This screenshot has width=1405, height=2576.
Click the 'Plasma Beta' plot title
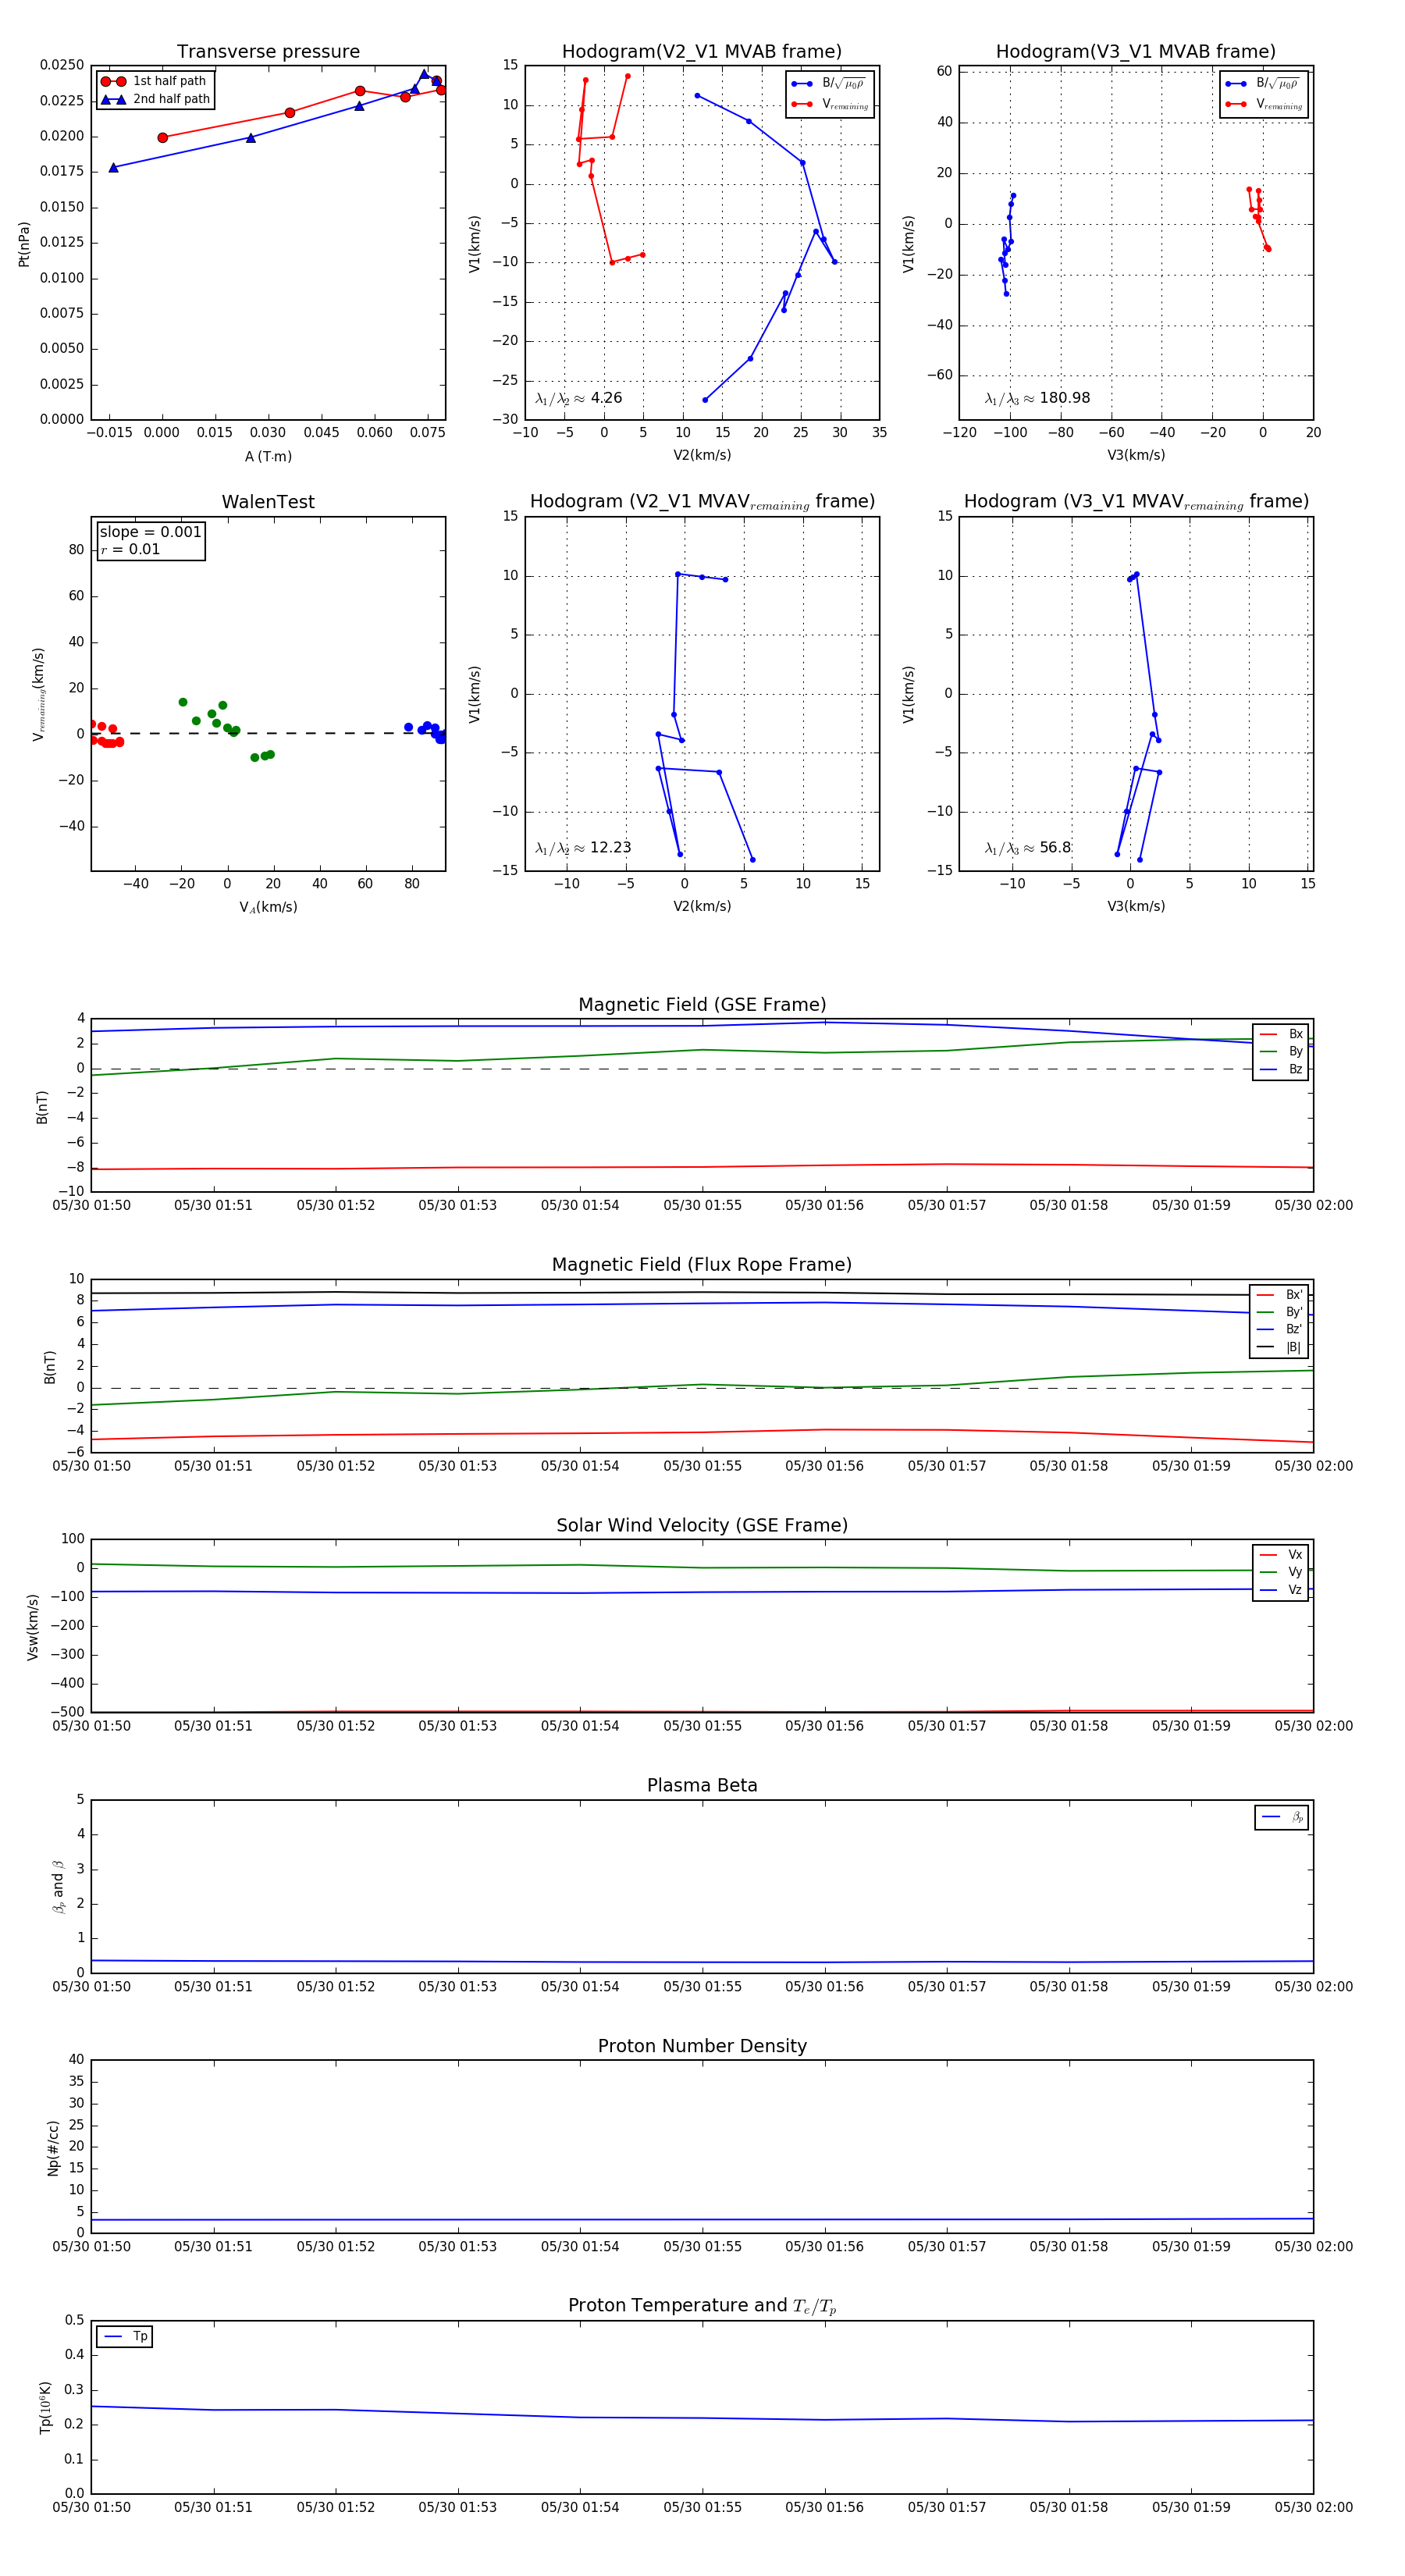[702, 1786]
